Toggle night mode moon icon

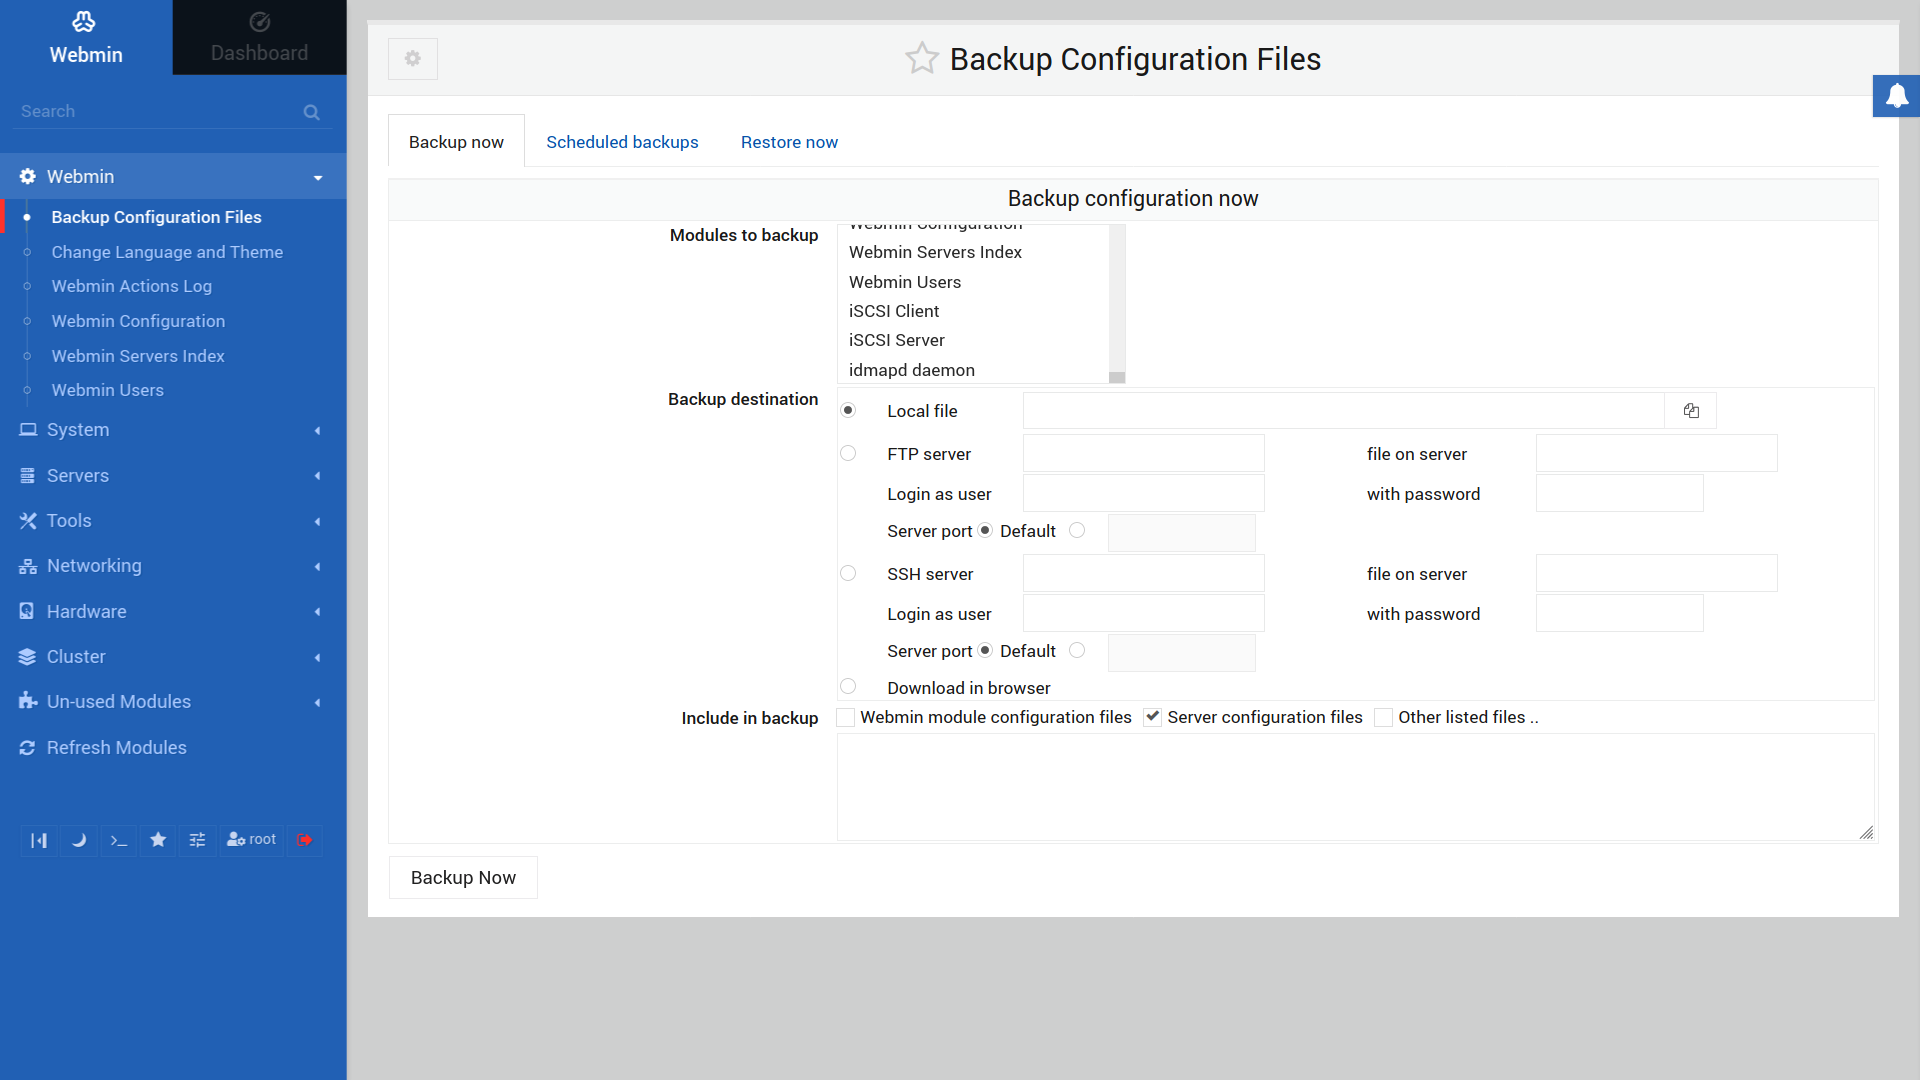(x=79, y=840)
